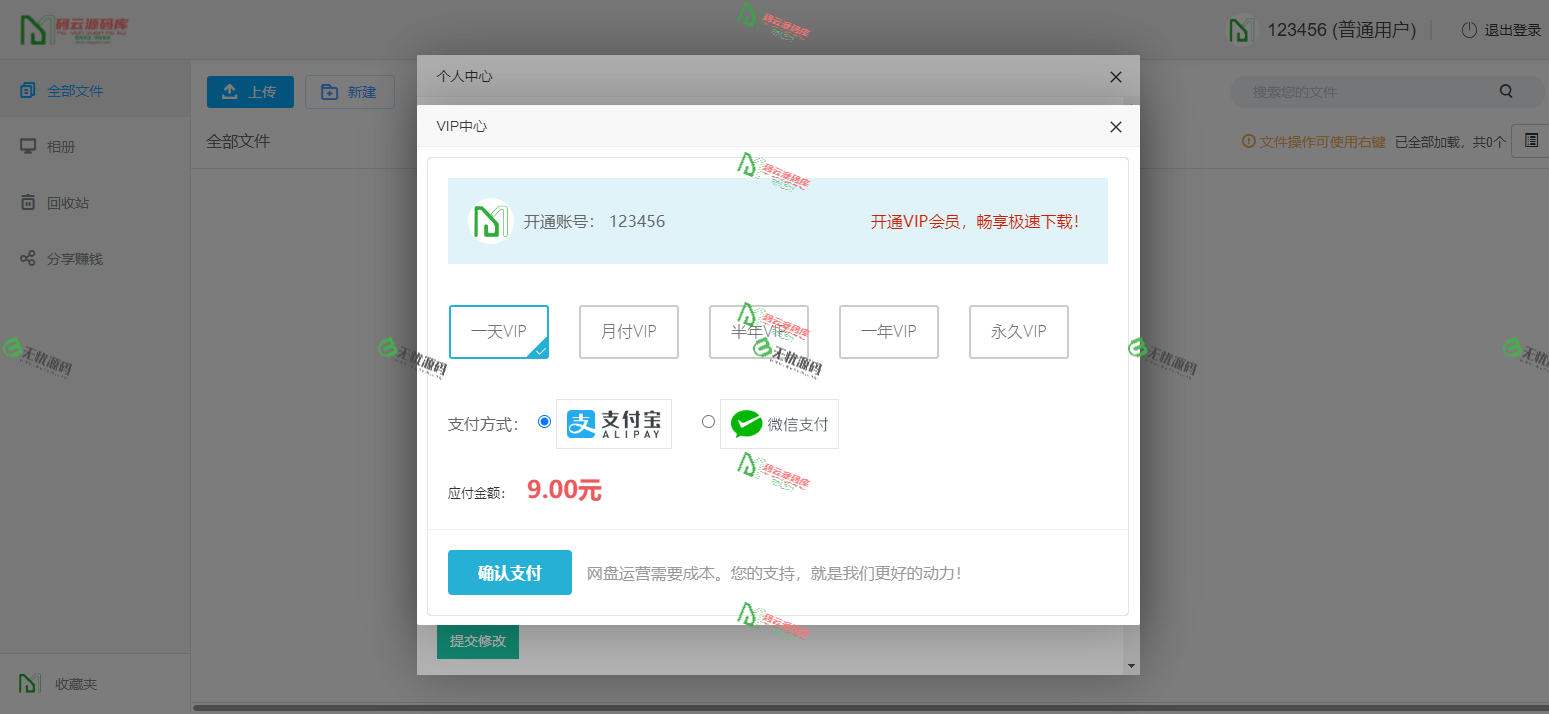Open the 回收站 (Recycle Bin) sidebar icon
Image resolution: width=1549 pixels, height=714 pixels.
[x=29, y=202]
